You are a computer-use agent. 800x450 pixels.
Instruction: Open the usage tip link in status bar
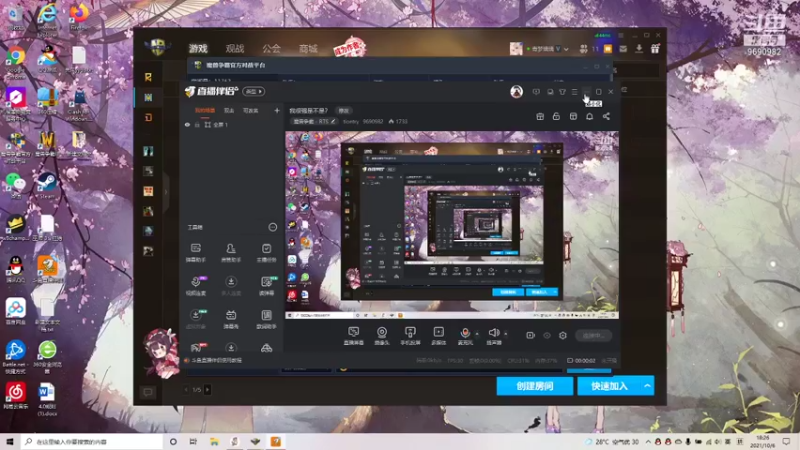(216, 360)
